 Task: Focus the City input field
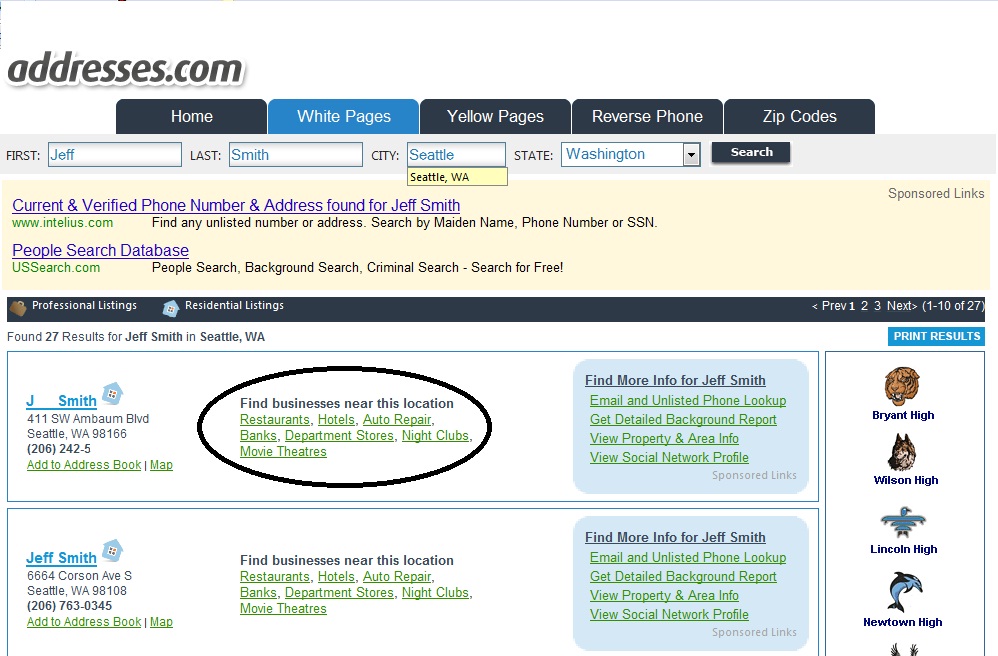[x=456, y=155]
